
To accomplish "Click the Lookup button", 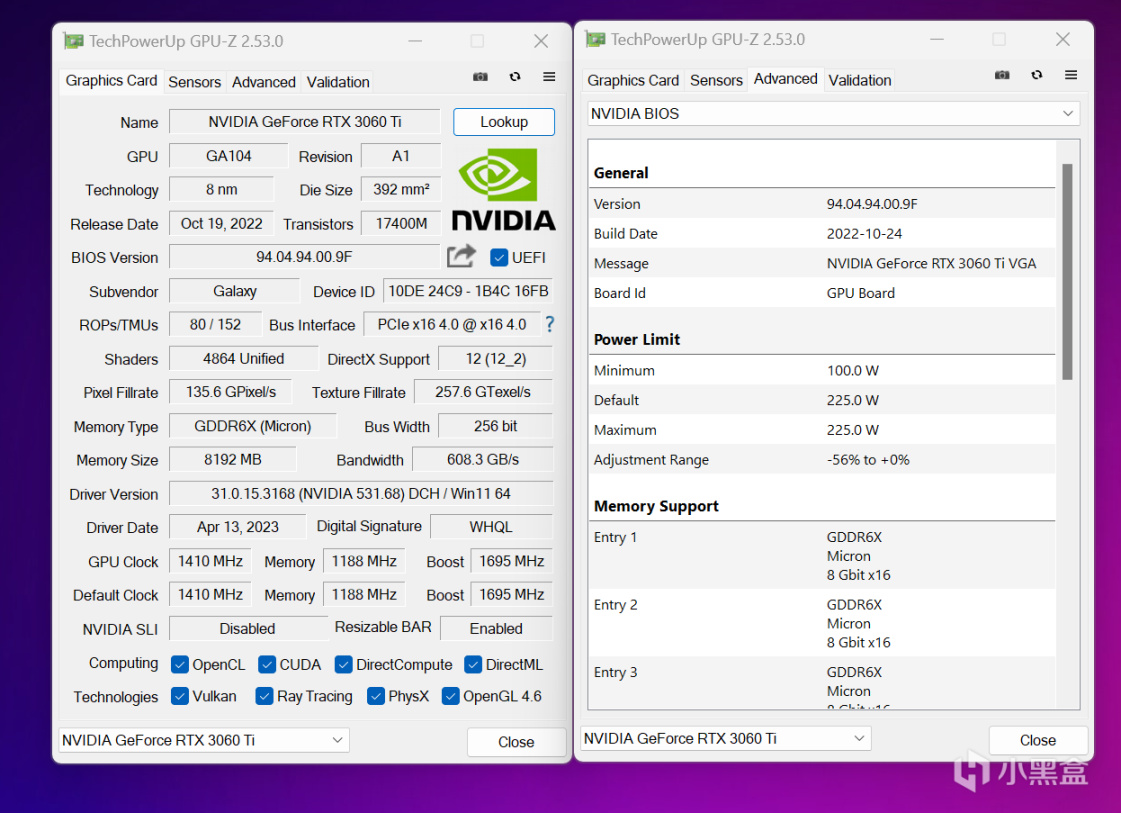I will 504,122.
